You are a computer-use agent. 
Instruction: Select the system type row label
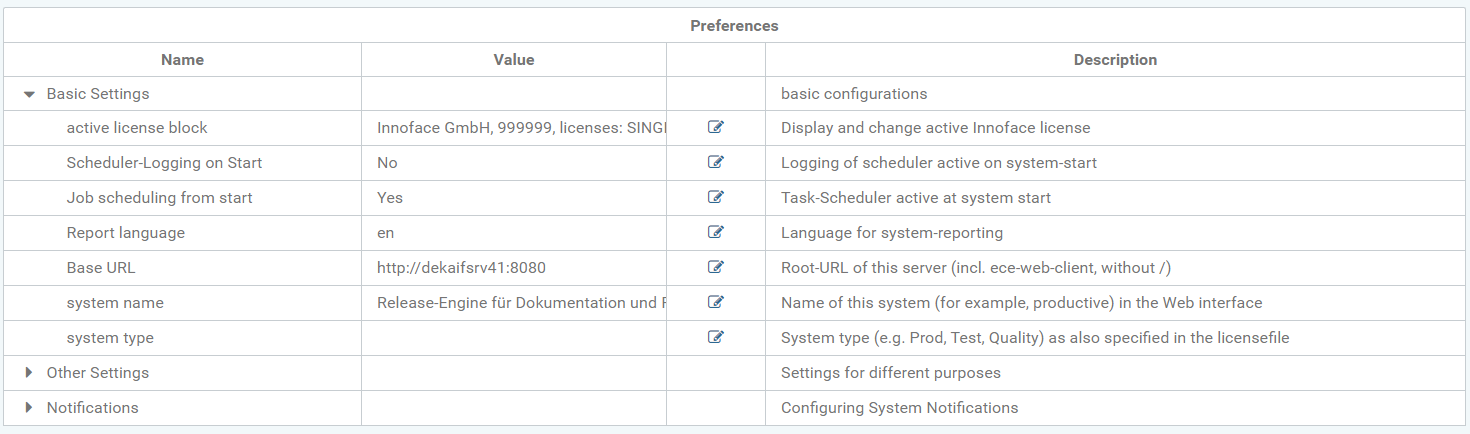(110, 338)
